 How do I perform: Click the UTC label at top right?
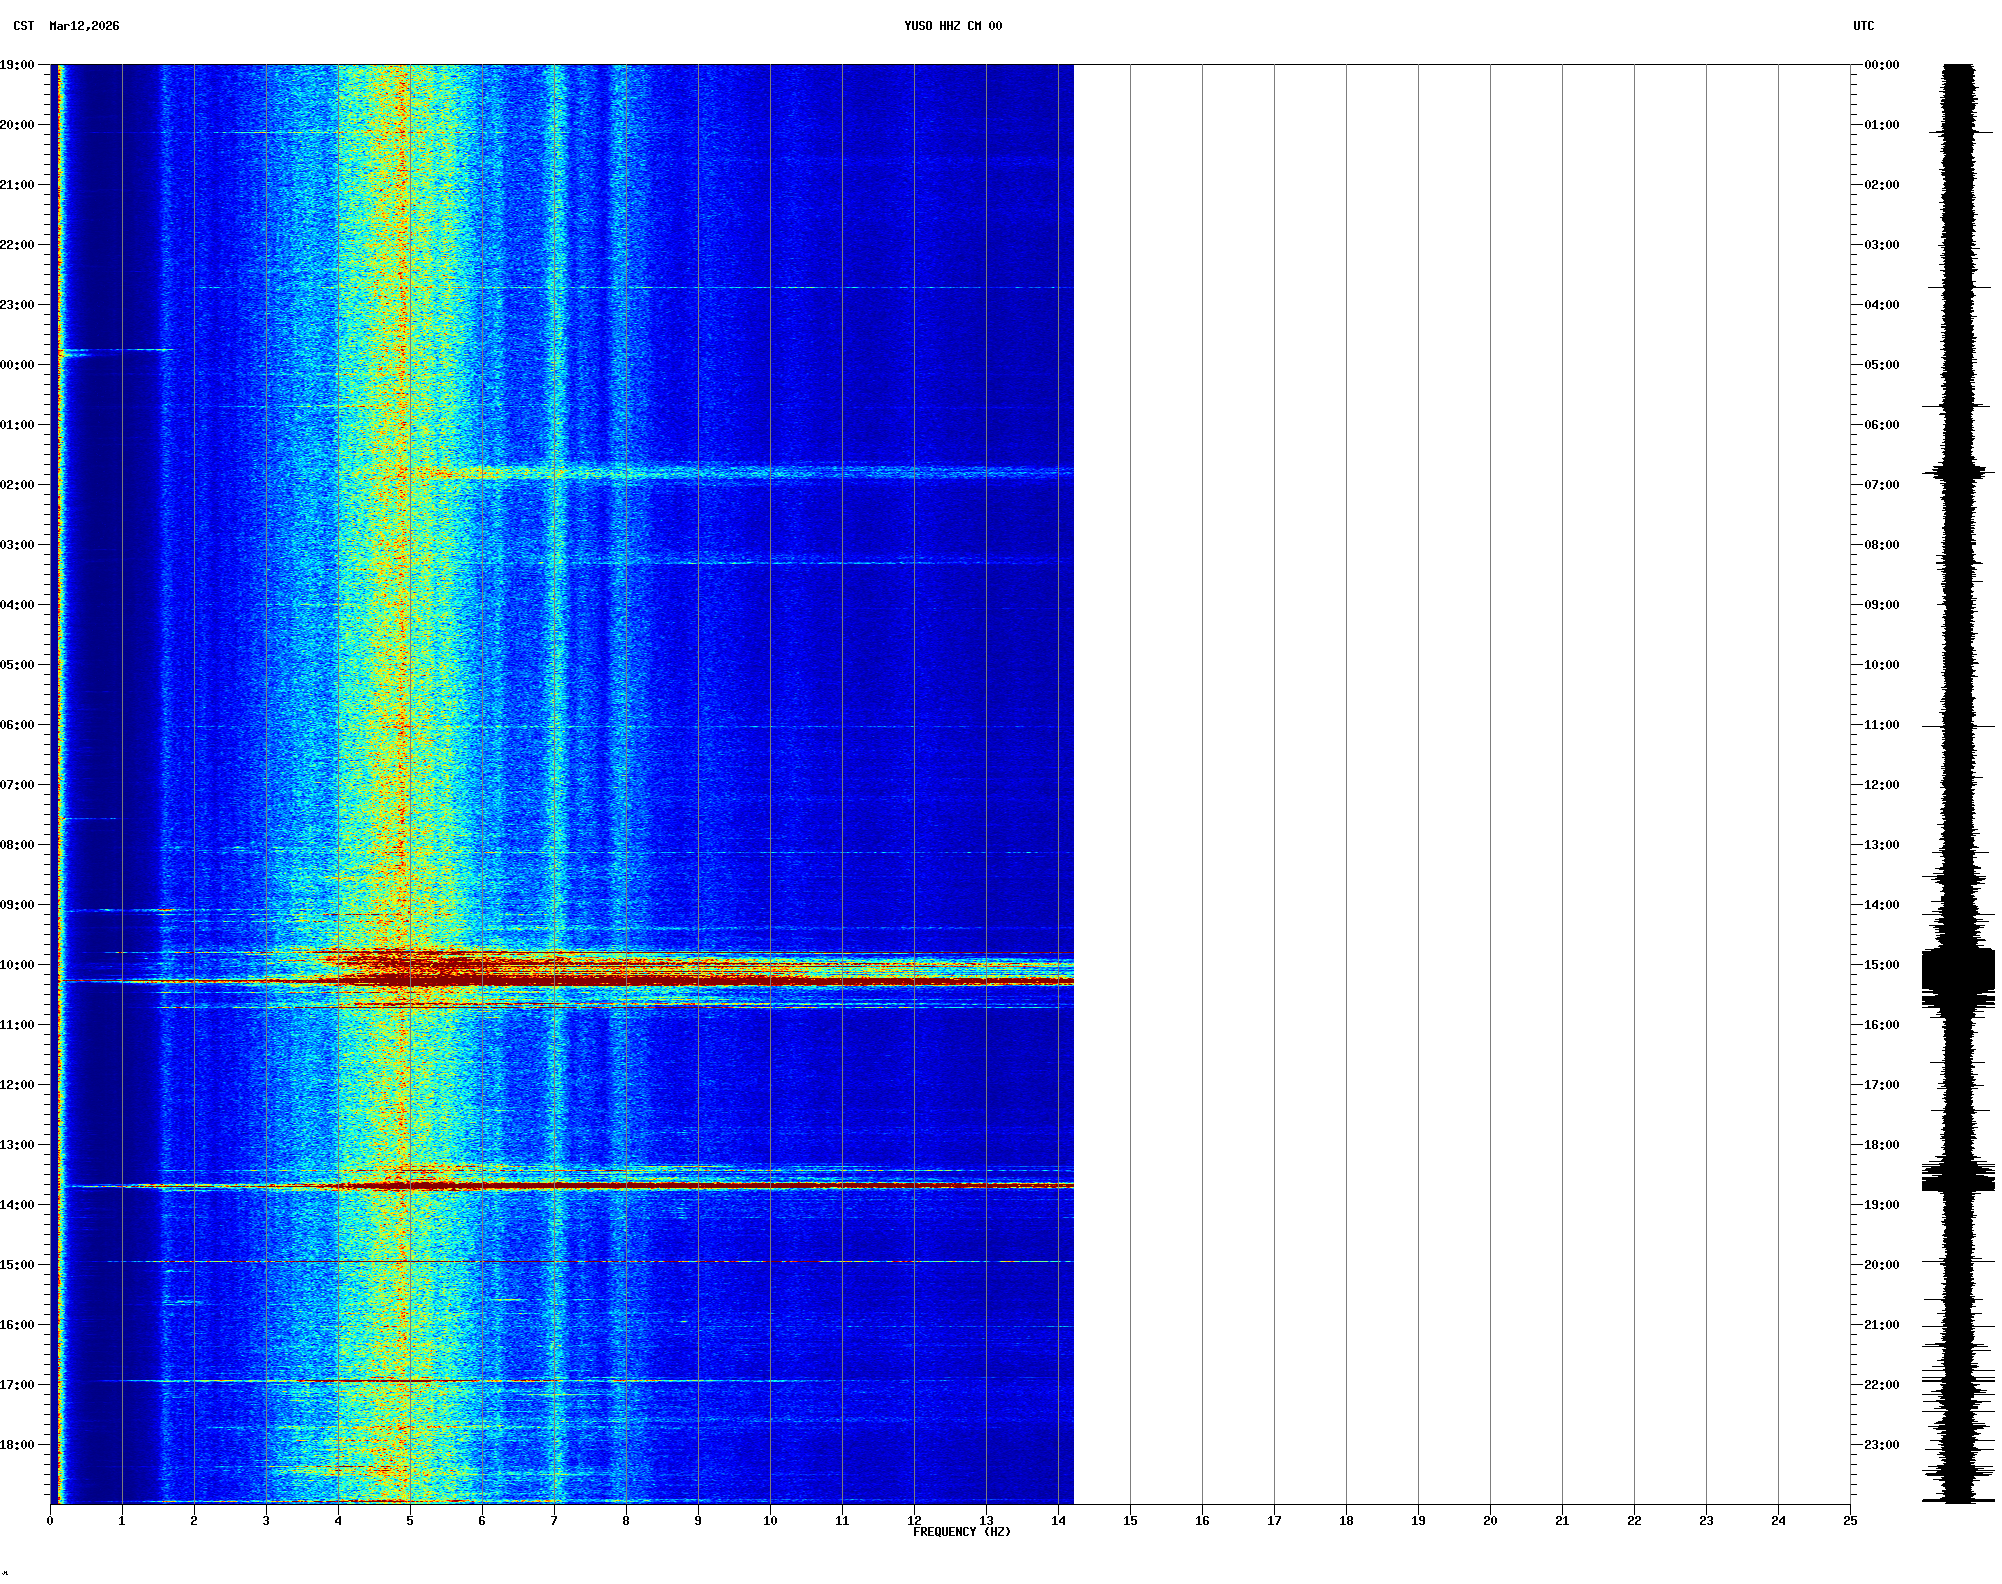[x=1863, y=26]
